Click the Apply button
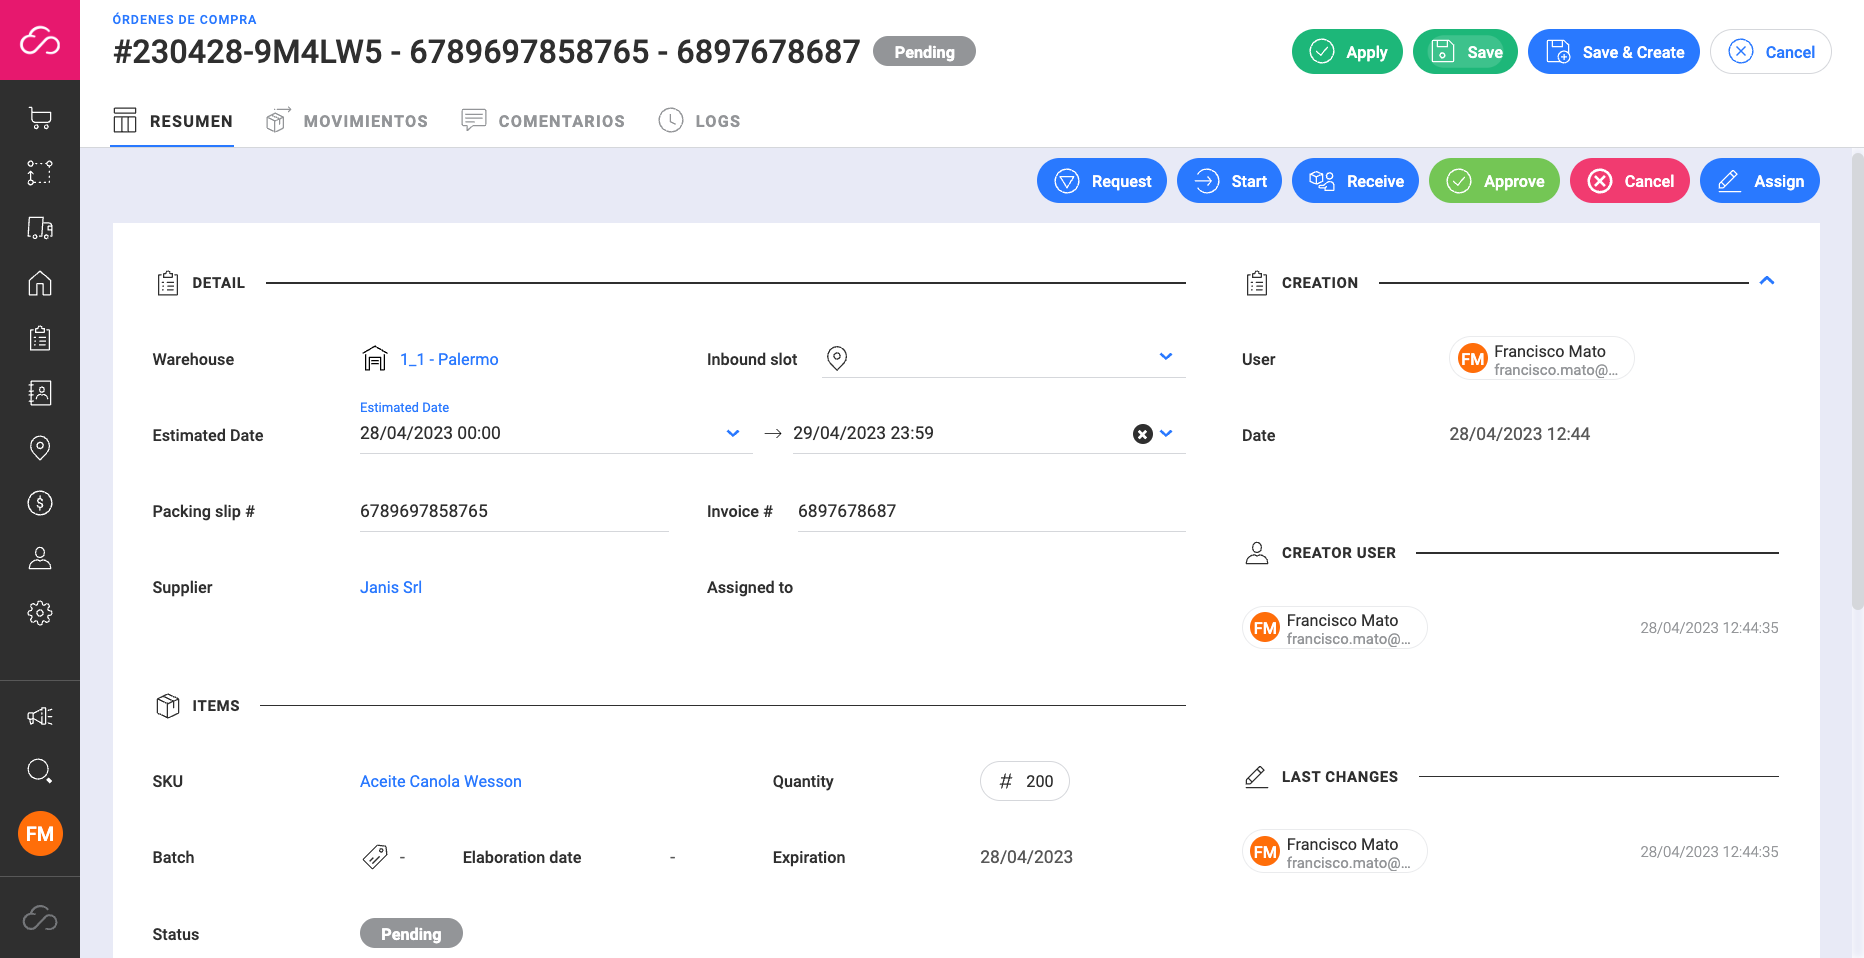1864x958 pixels. pos(1347,52)
